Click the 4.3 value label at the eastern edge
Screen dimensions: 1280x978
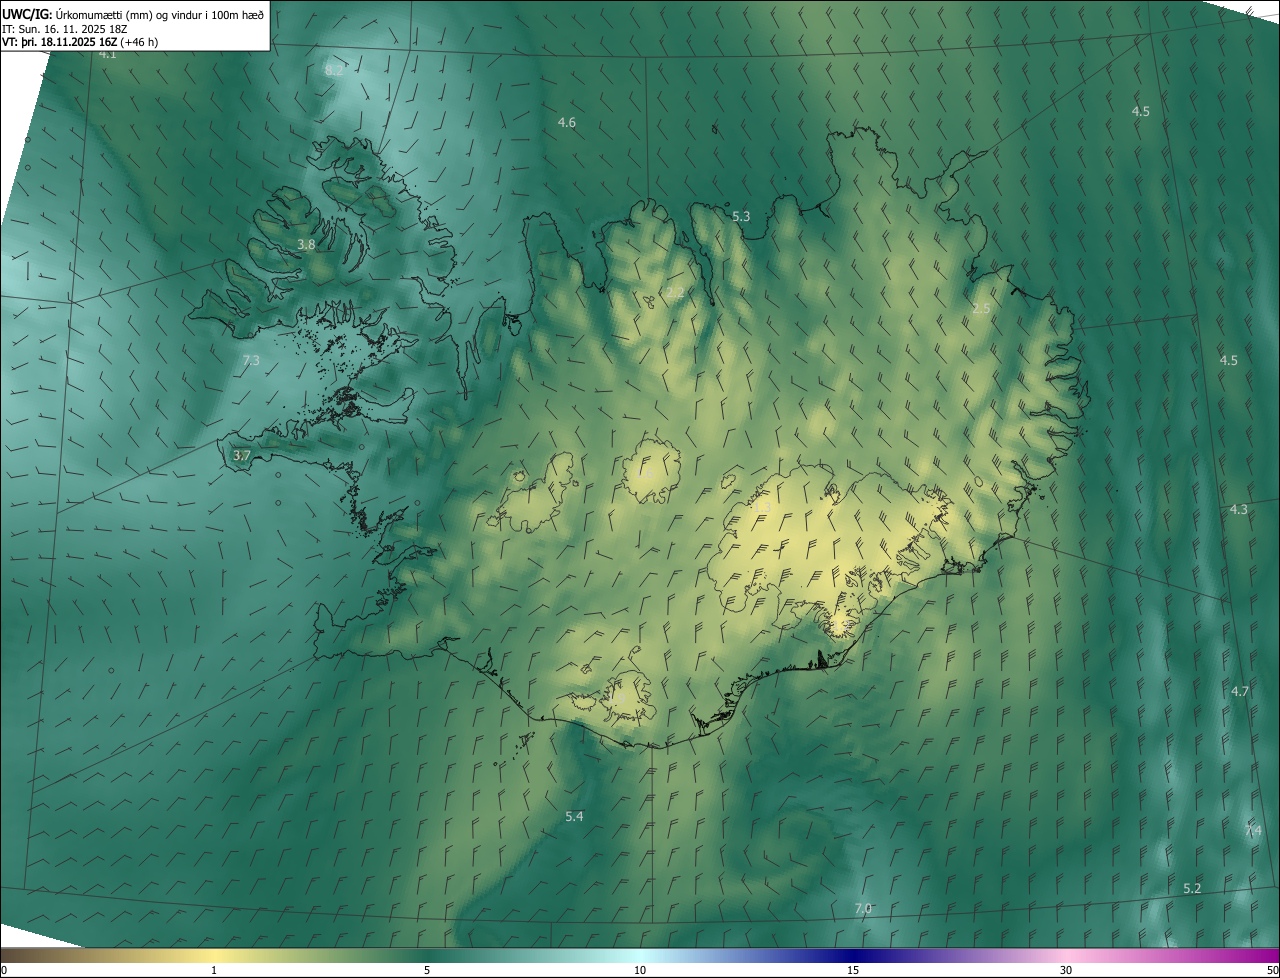[1238, 510]
